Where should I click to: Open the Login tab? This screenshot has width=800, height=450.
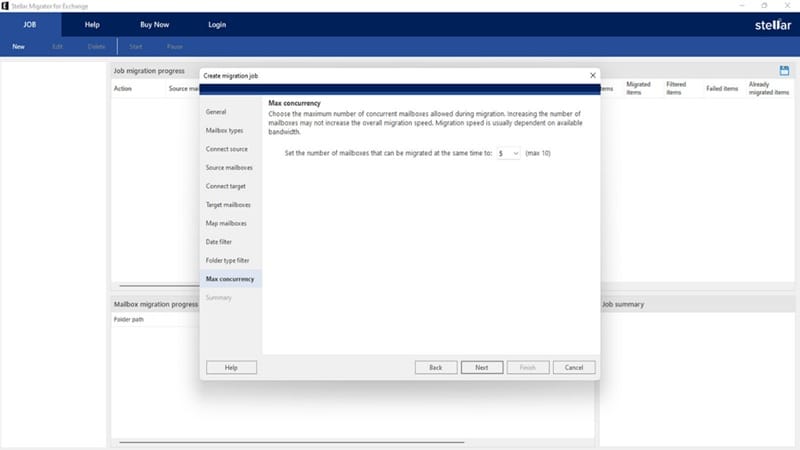(x=217, y=24)
